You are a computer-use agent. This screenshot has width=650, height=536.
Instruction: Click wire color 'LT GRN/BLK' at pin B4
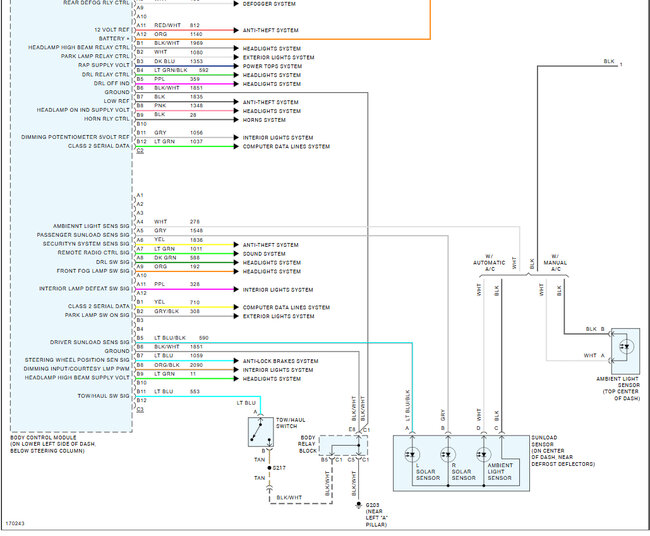point(171,70)
